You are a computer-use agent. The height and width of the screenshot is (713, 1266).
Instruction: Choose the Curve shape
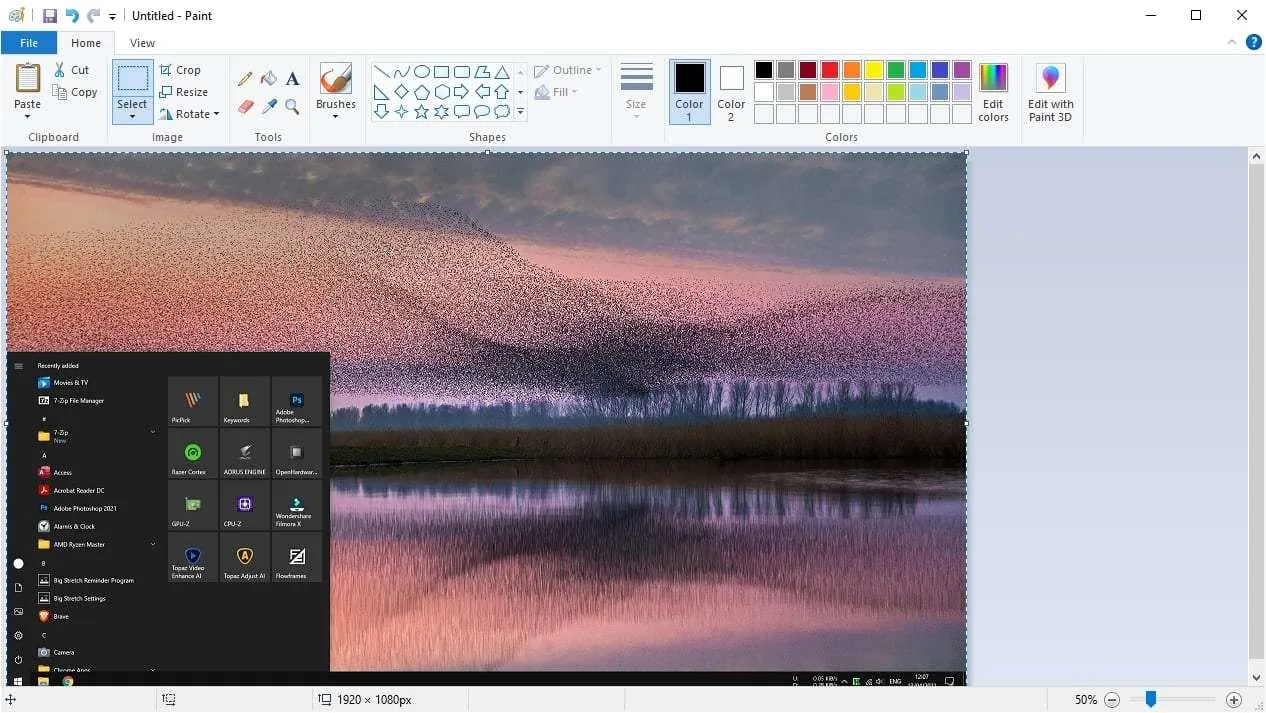coord(402,72)
